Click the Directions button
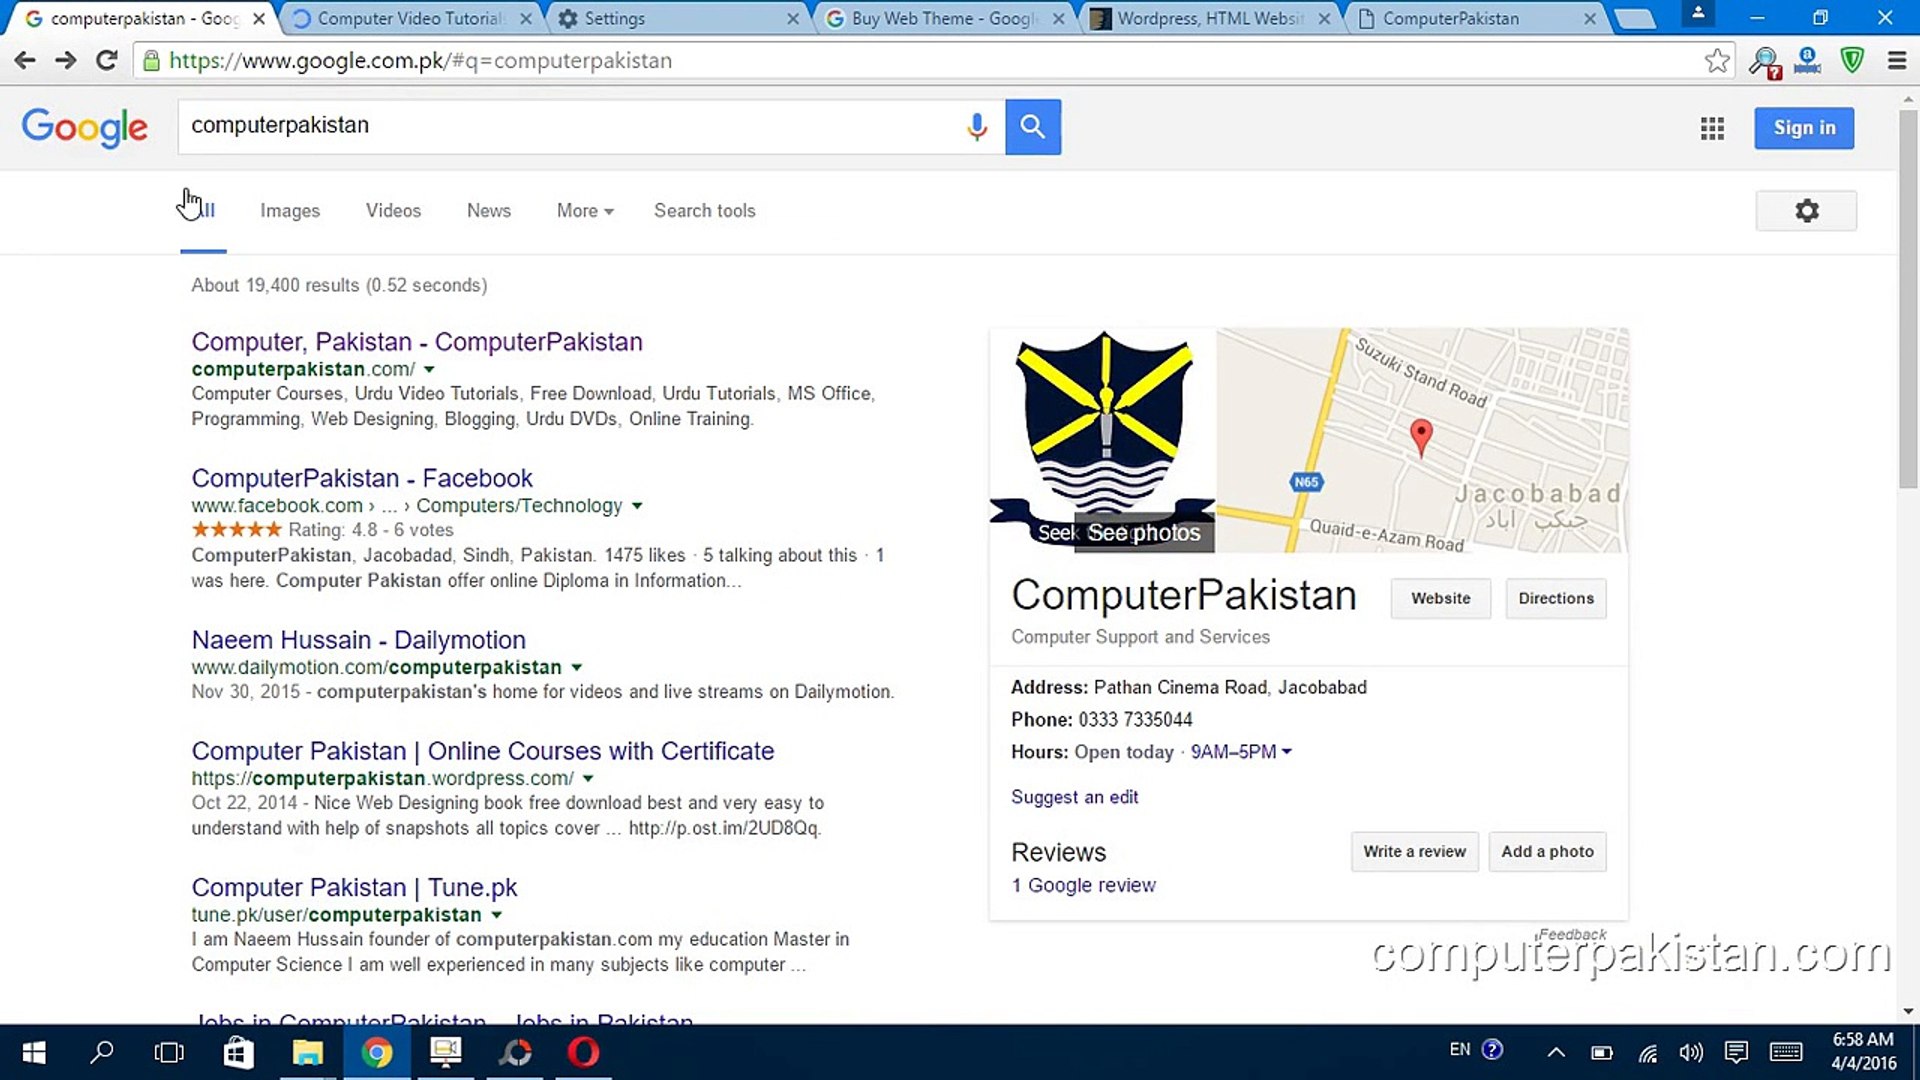Image resolution: width=1920 pixels, height=1080 pixels. 1556,598
